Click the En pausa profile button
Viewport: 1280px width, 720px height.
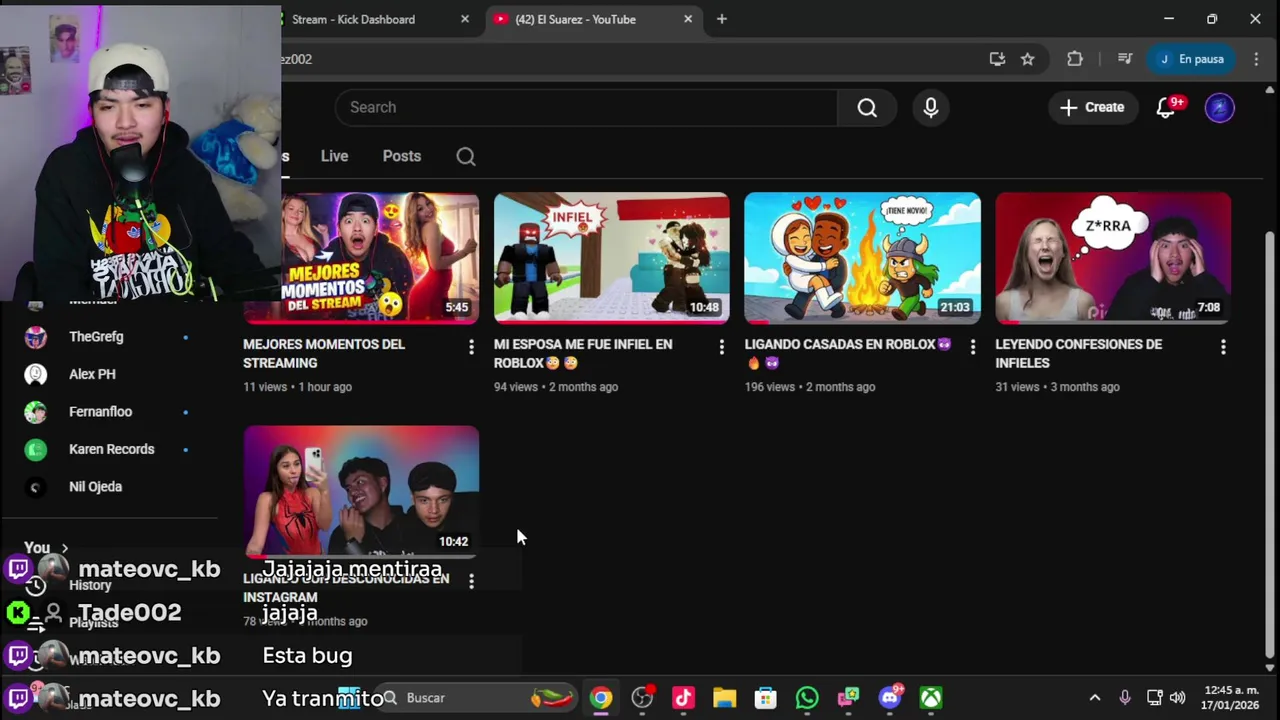coord(1192,59)
